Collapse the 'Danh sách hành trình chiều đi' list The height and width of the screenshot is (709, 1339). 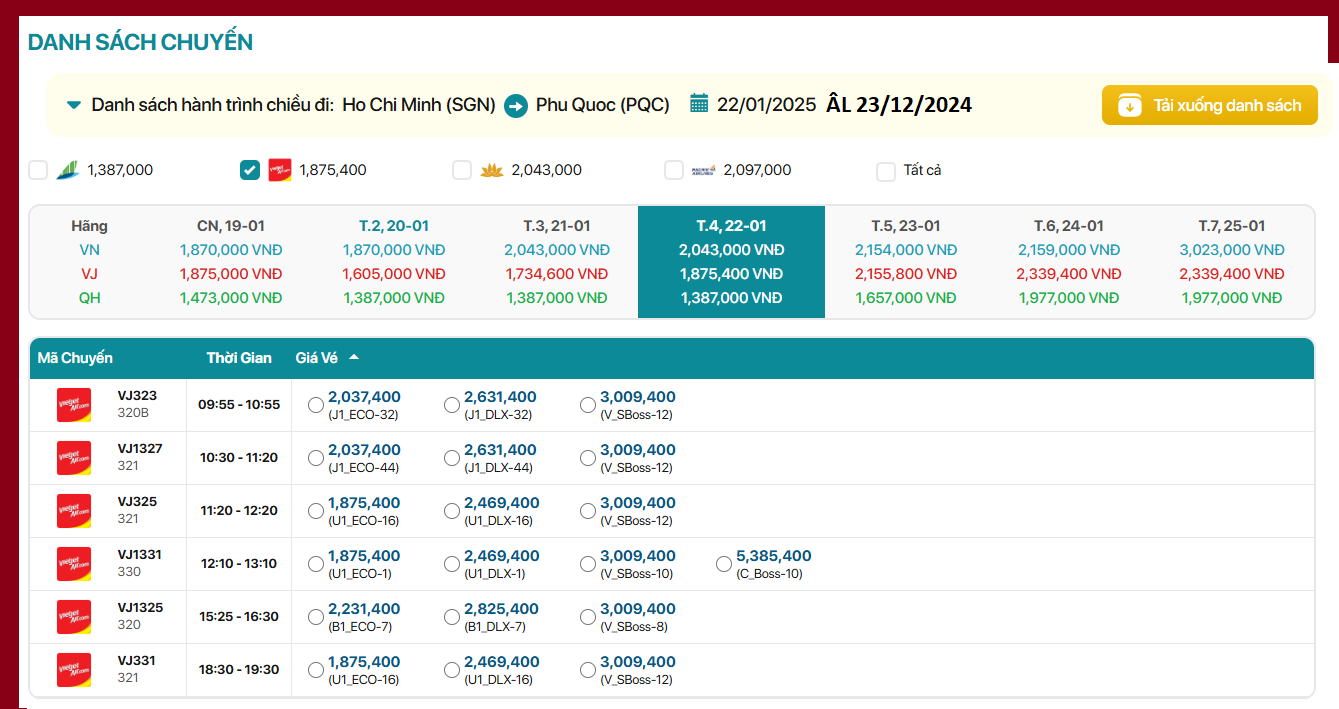tap(74, 105)
